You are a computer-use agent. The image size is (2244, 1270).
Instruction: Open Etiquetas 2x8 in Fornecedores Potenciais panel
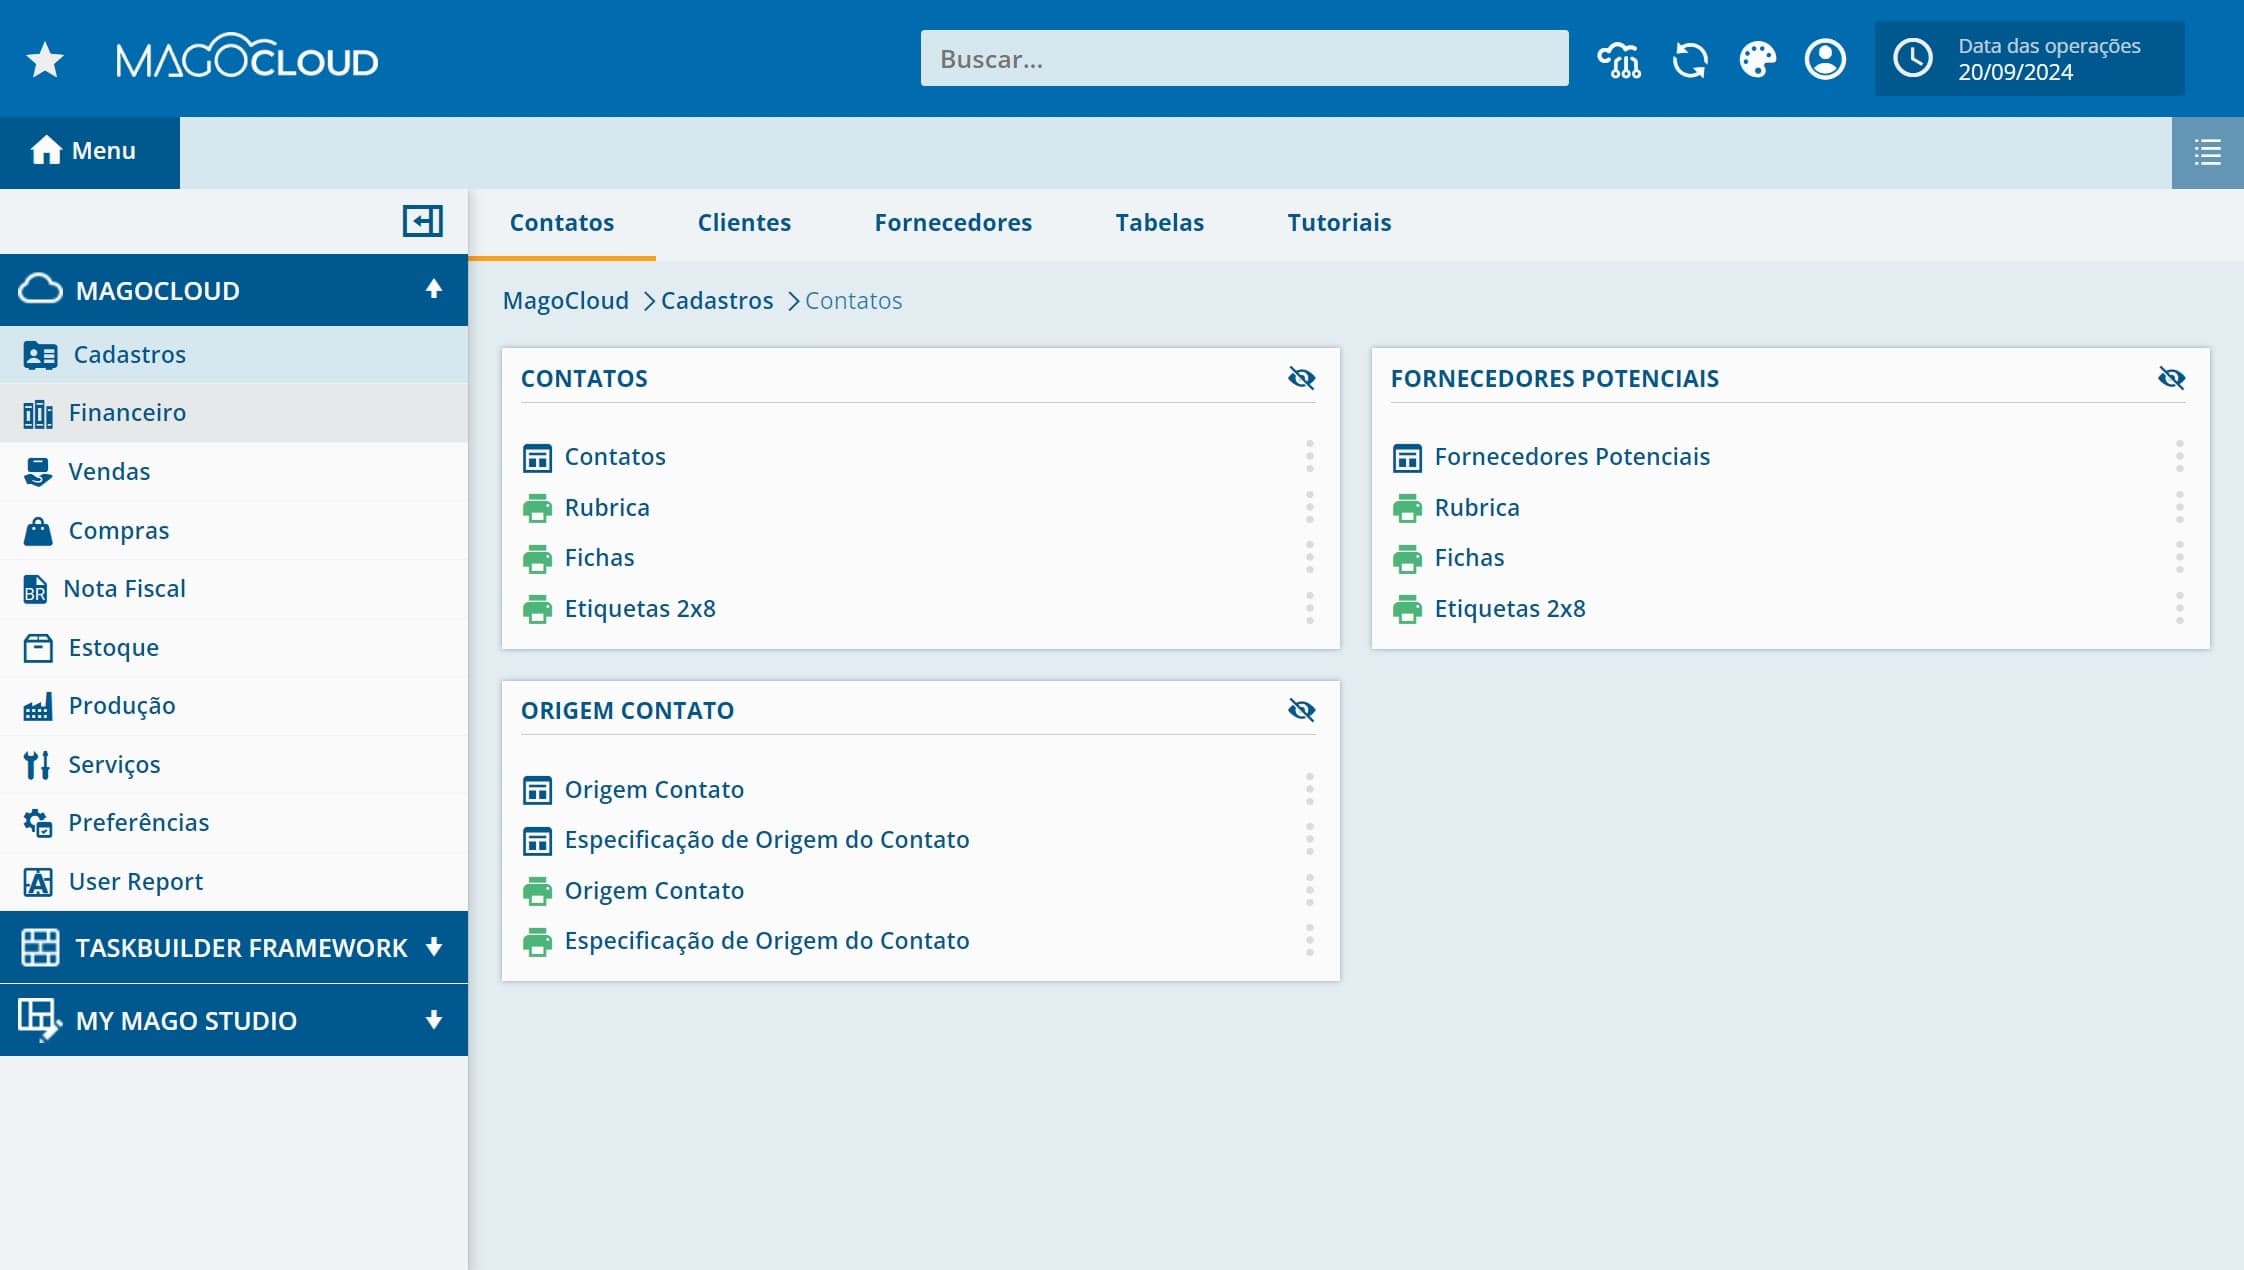coord(1510,609)
